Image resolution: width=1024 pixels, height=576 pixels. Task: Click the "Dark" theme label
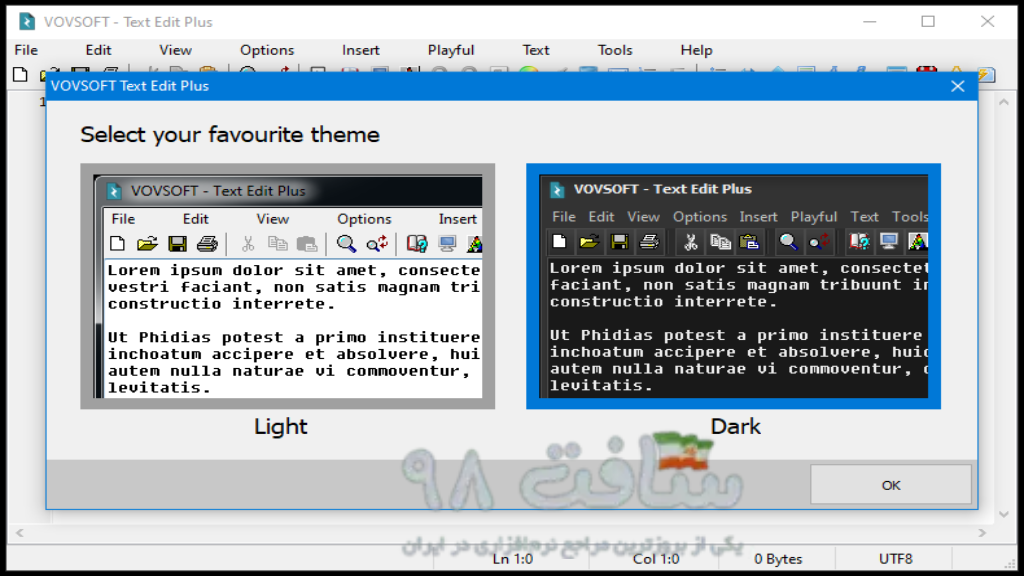[735, 426]
